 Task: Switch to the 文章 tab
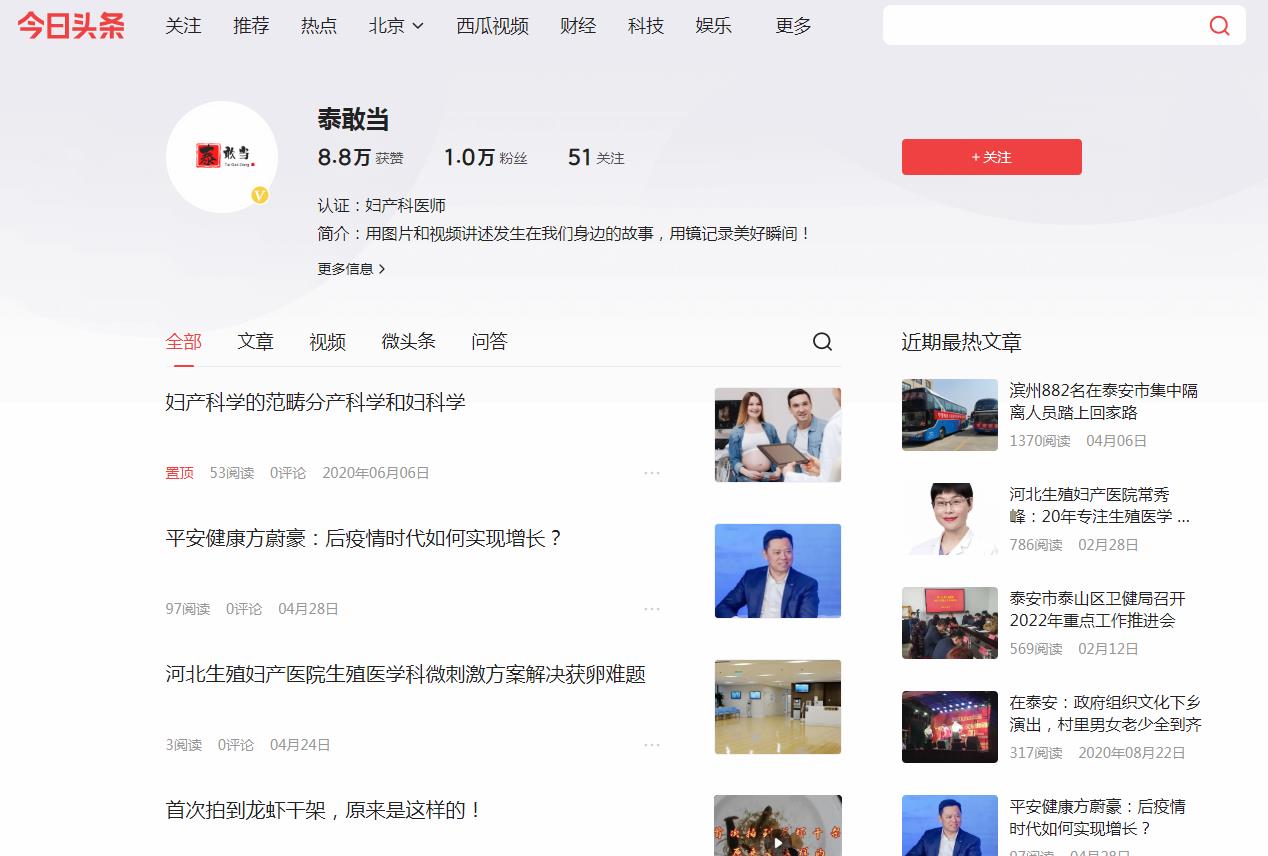click(x=255, y=342)
